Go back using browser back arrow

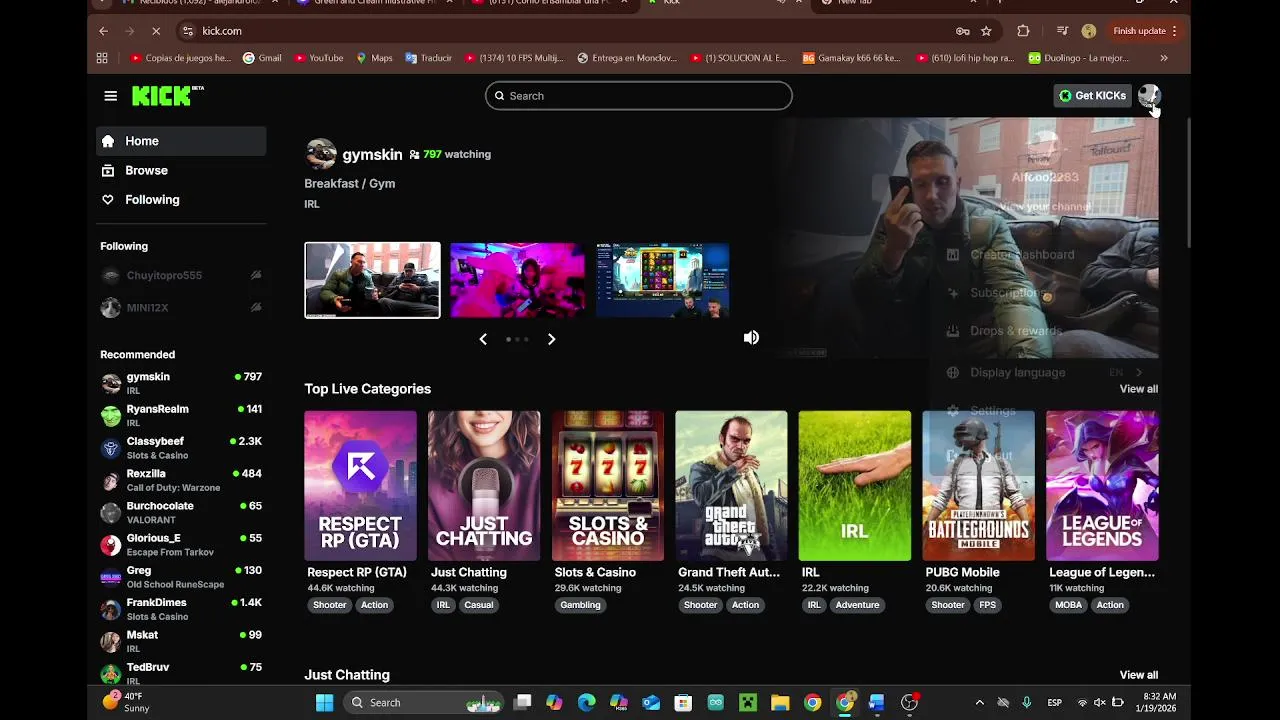point(103,31)
